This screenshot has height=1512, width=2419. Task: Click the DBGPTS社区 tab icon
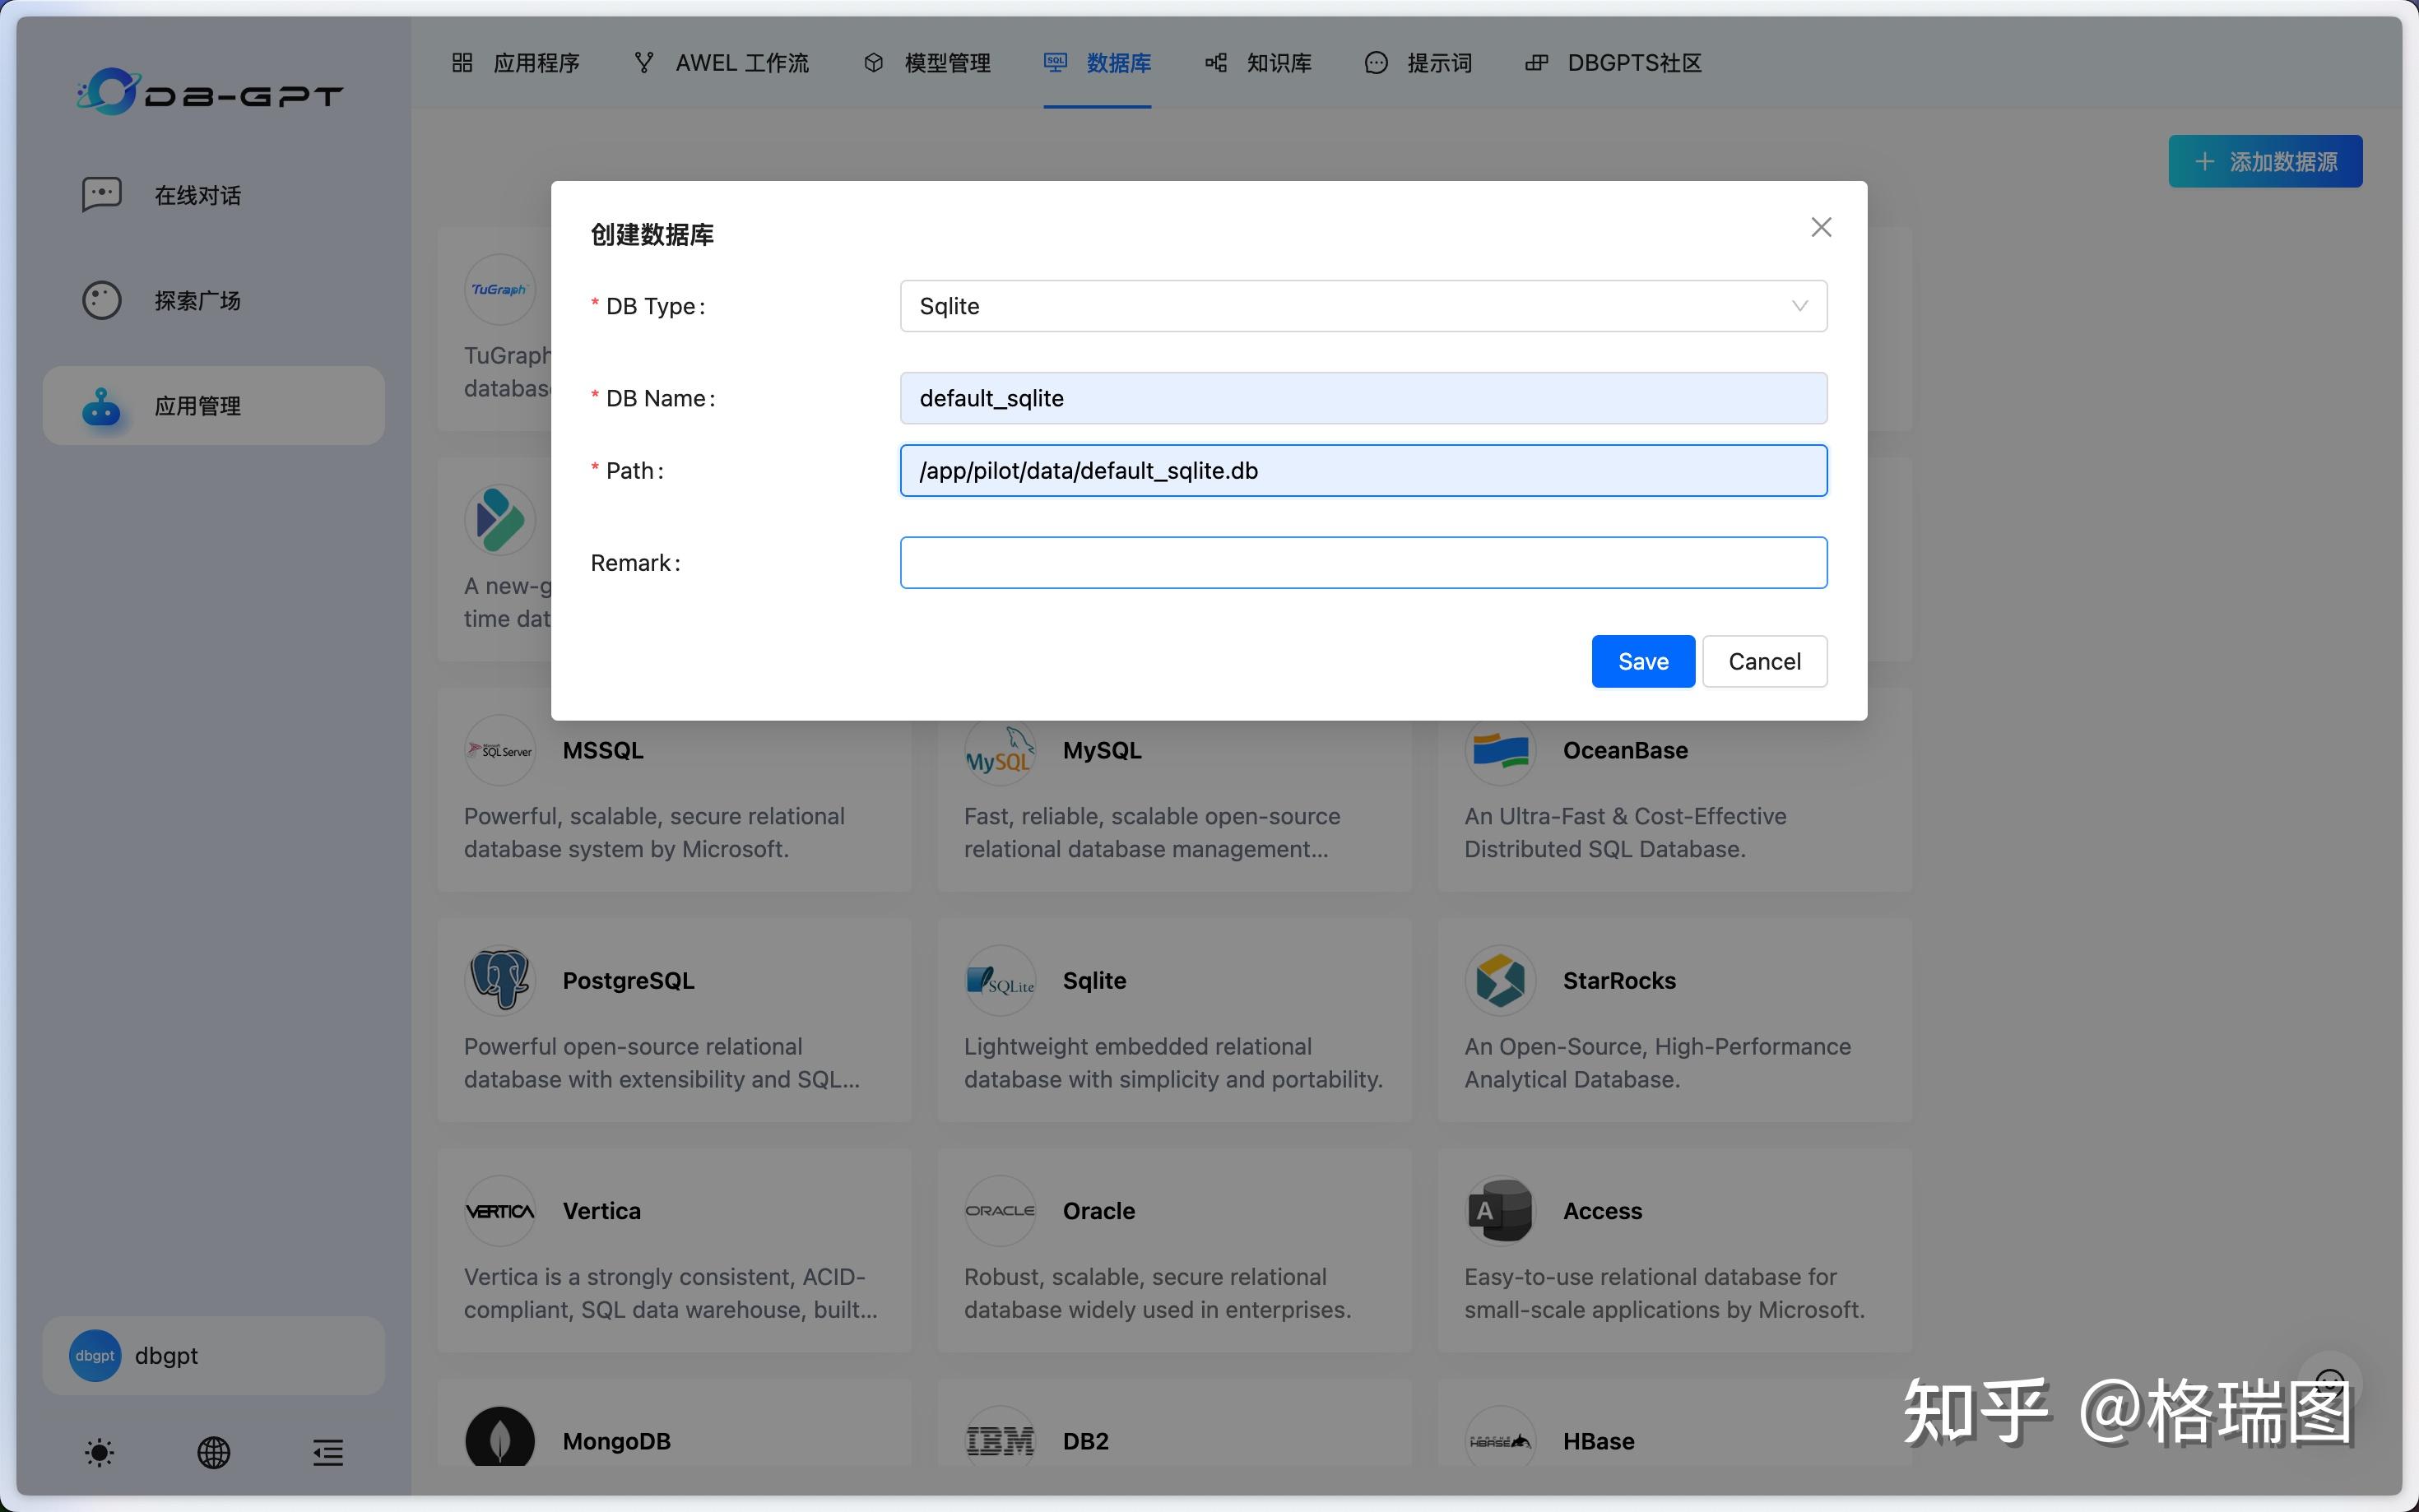click(x=1536, y=63)
